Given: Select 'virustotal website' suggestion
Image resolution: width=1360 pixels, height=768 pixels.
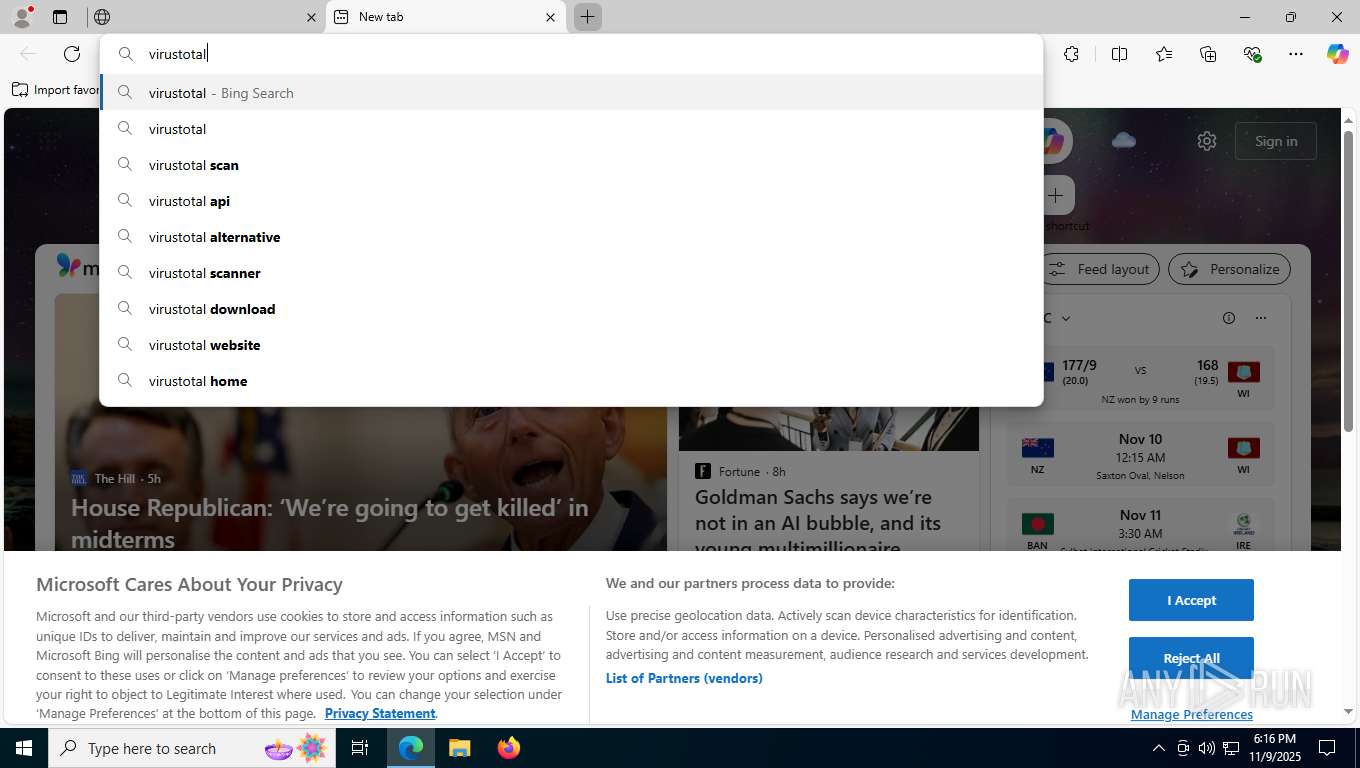Looking at the screenshot, I should 571,345.
